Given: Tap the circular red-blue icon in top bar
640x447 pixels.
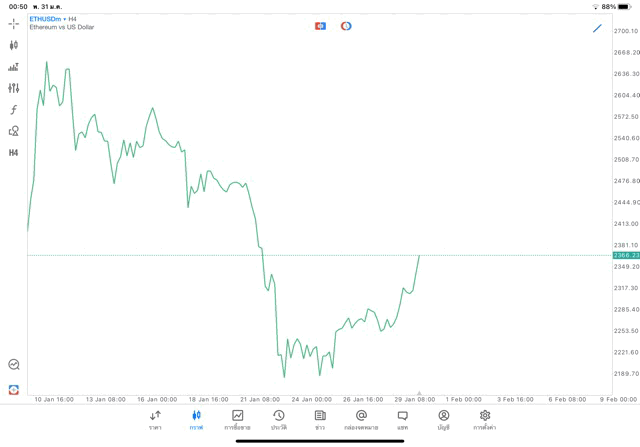Looking at the screenshot, I should coord(346,26).
